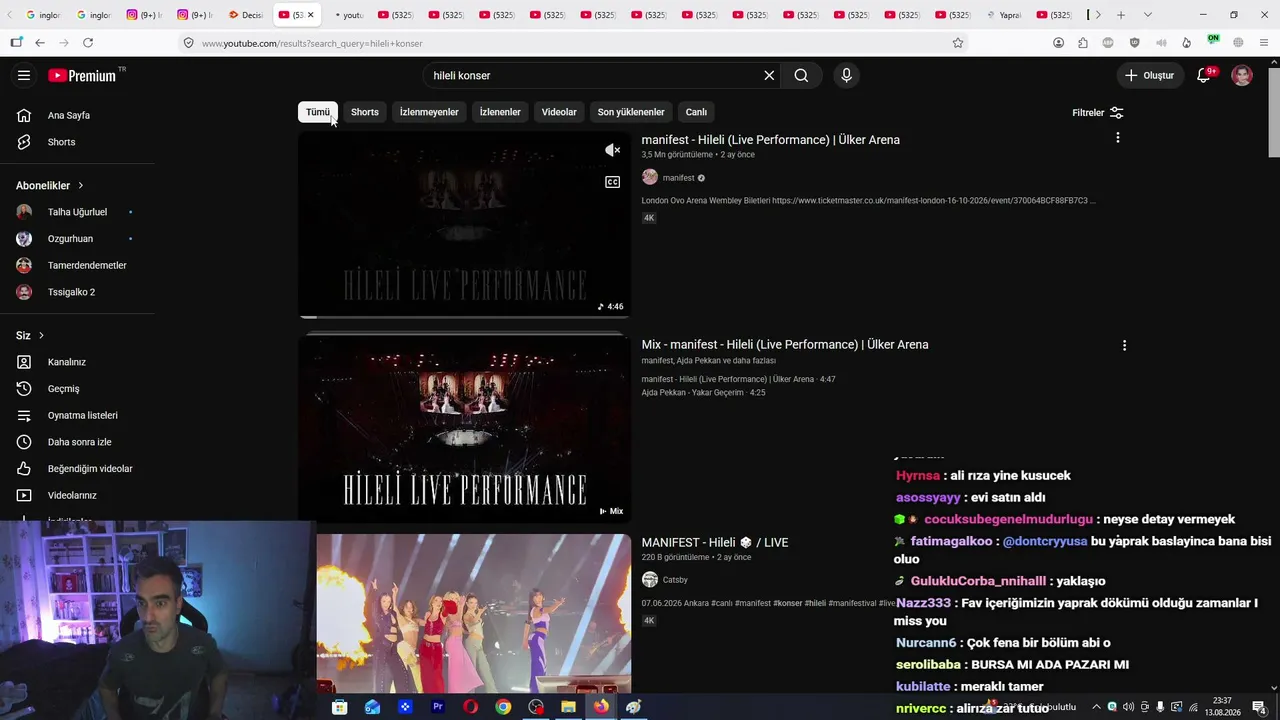Open the browser application menu

[x=1264, y=43]
